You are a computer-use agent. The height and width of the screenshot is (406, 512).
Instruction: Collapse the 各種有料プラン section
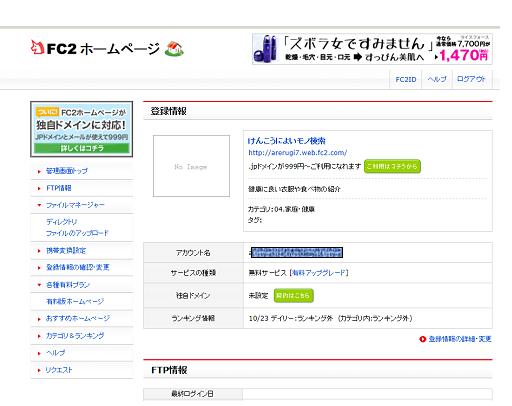pyautogui.click(x=68, y=285)
